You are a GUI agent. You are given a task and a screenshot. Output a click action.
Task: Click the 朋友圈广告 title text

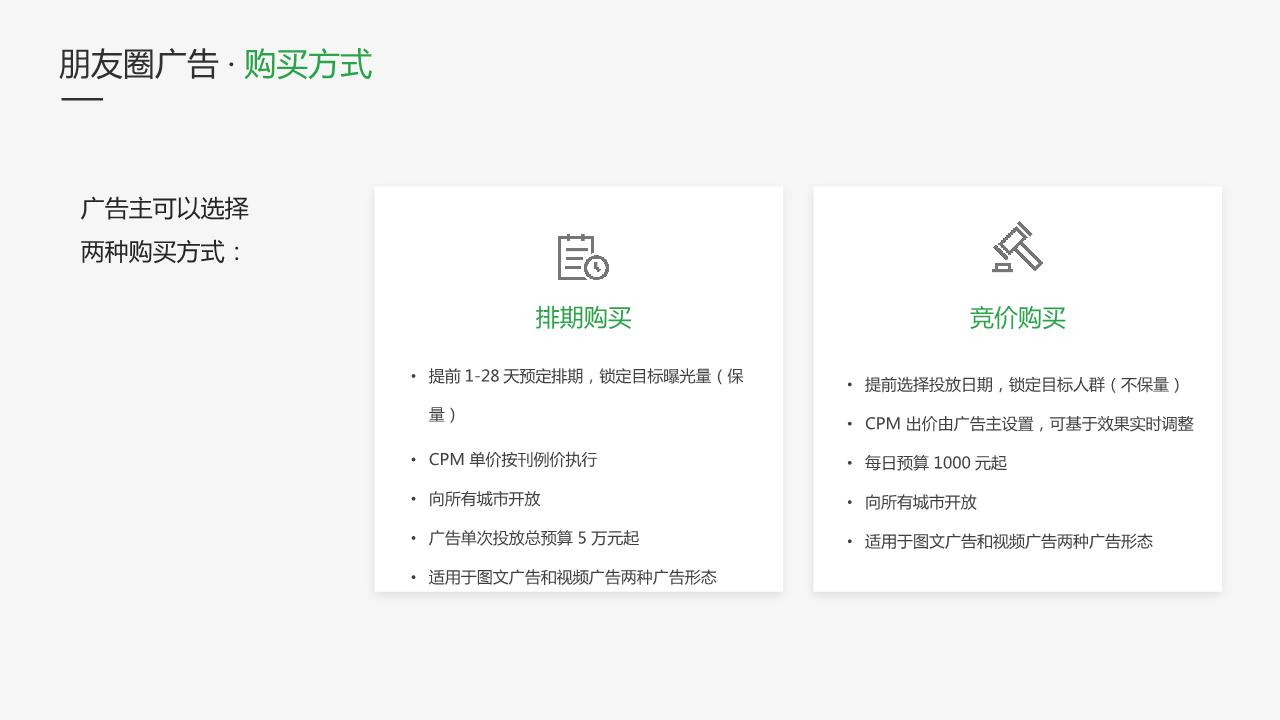(138, 64)
